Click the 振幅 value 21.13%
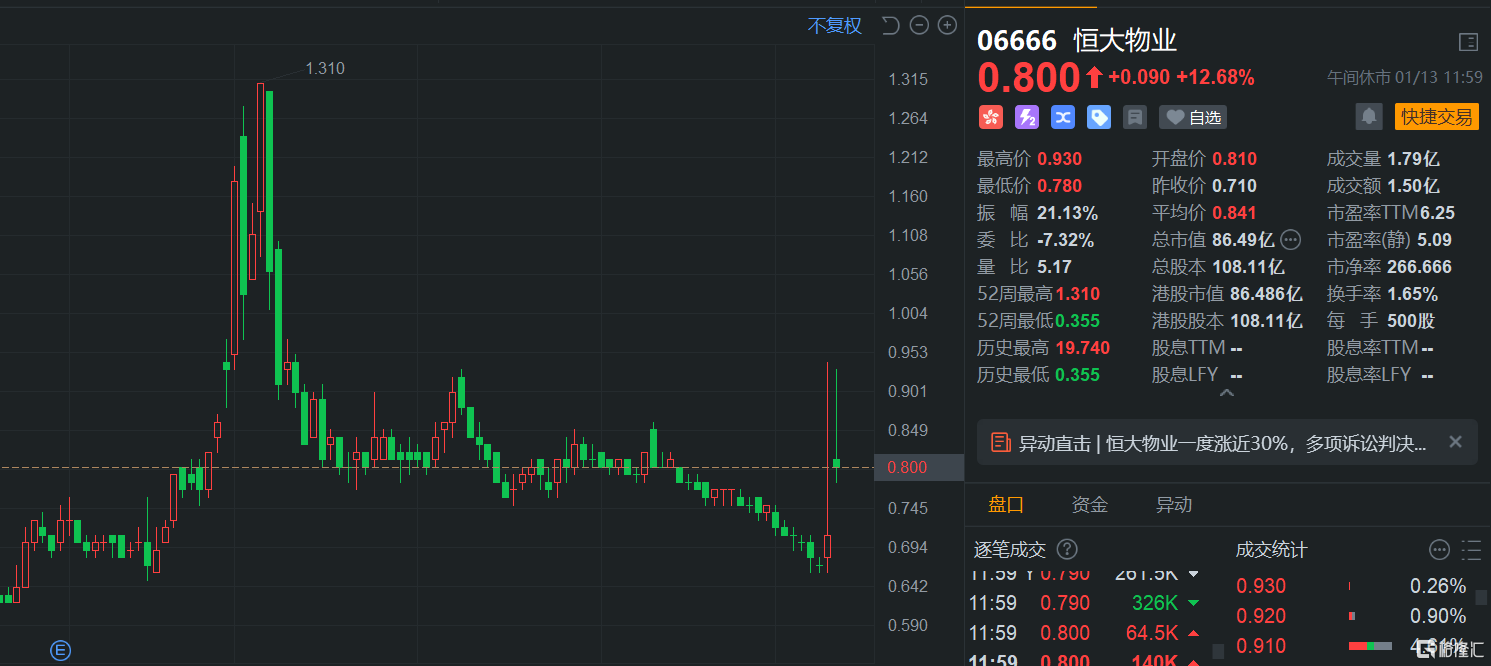Screen dimensions: 1491x666 point(1068,213)
